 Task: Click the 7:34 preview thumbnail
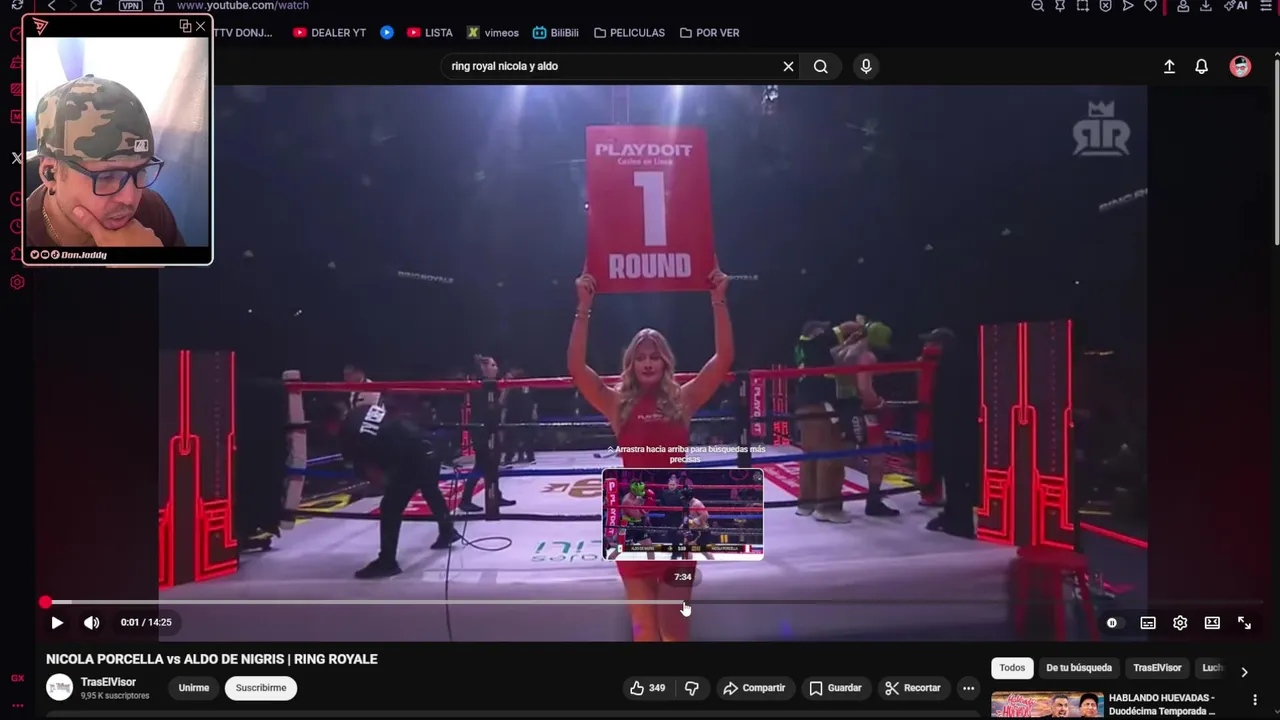tap(683, 514)
